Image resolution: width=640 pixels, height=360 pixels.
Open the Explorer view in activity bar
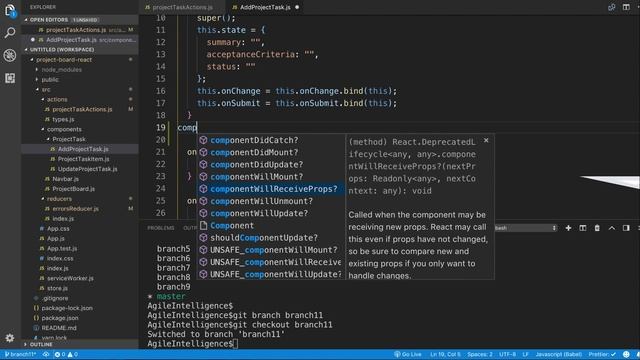10,10
